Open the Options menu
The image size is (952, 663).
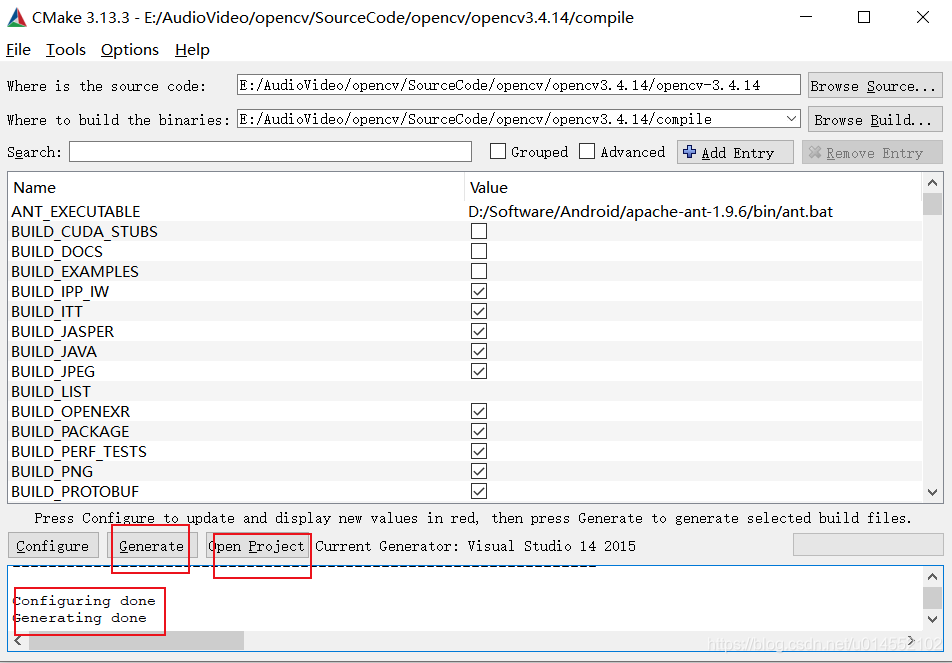[x=130, y=50]
